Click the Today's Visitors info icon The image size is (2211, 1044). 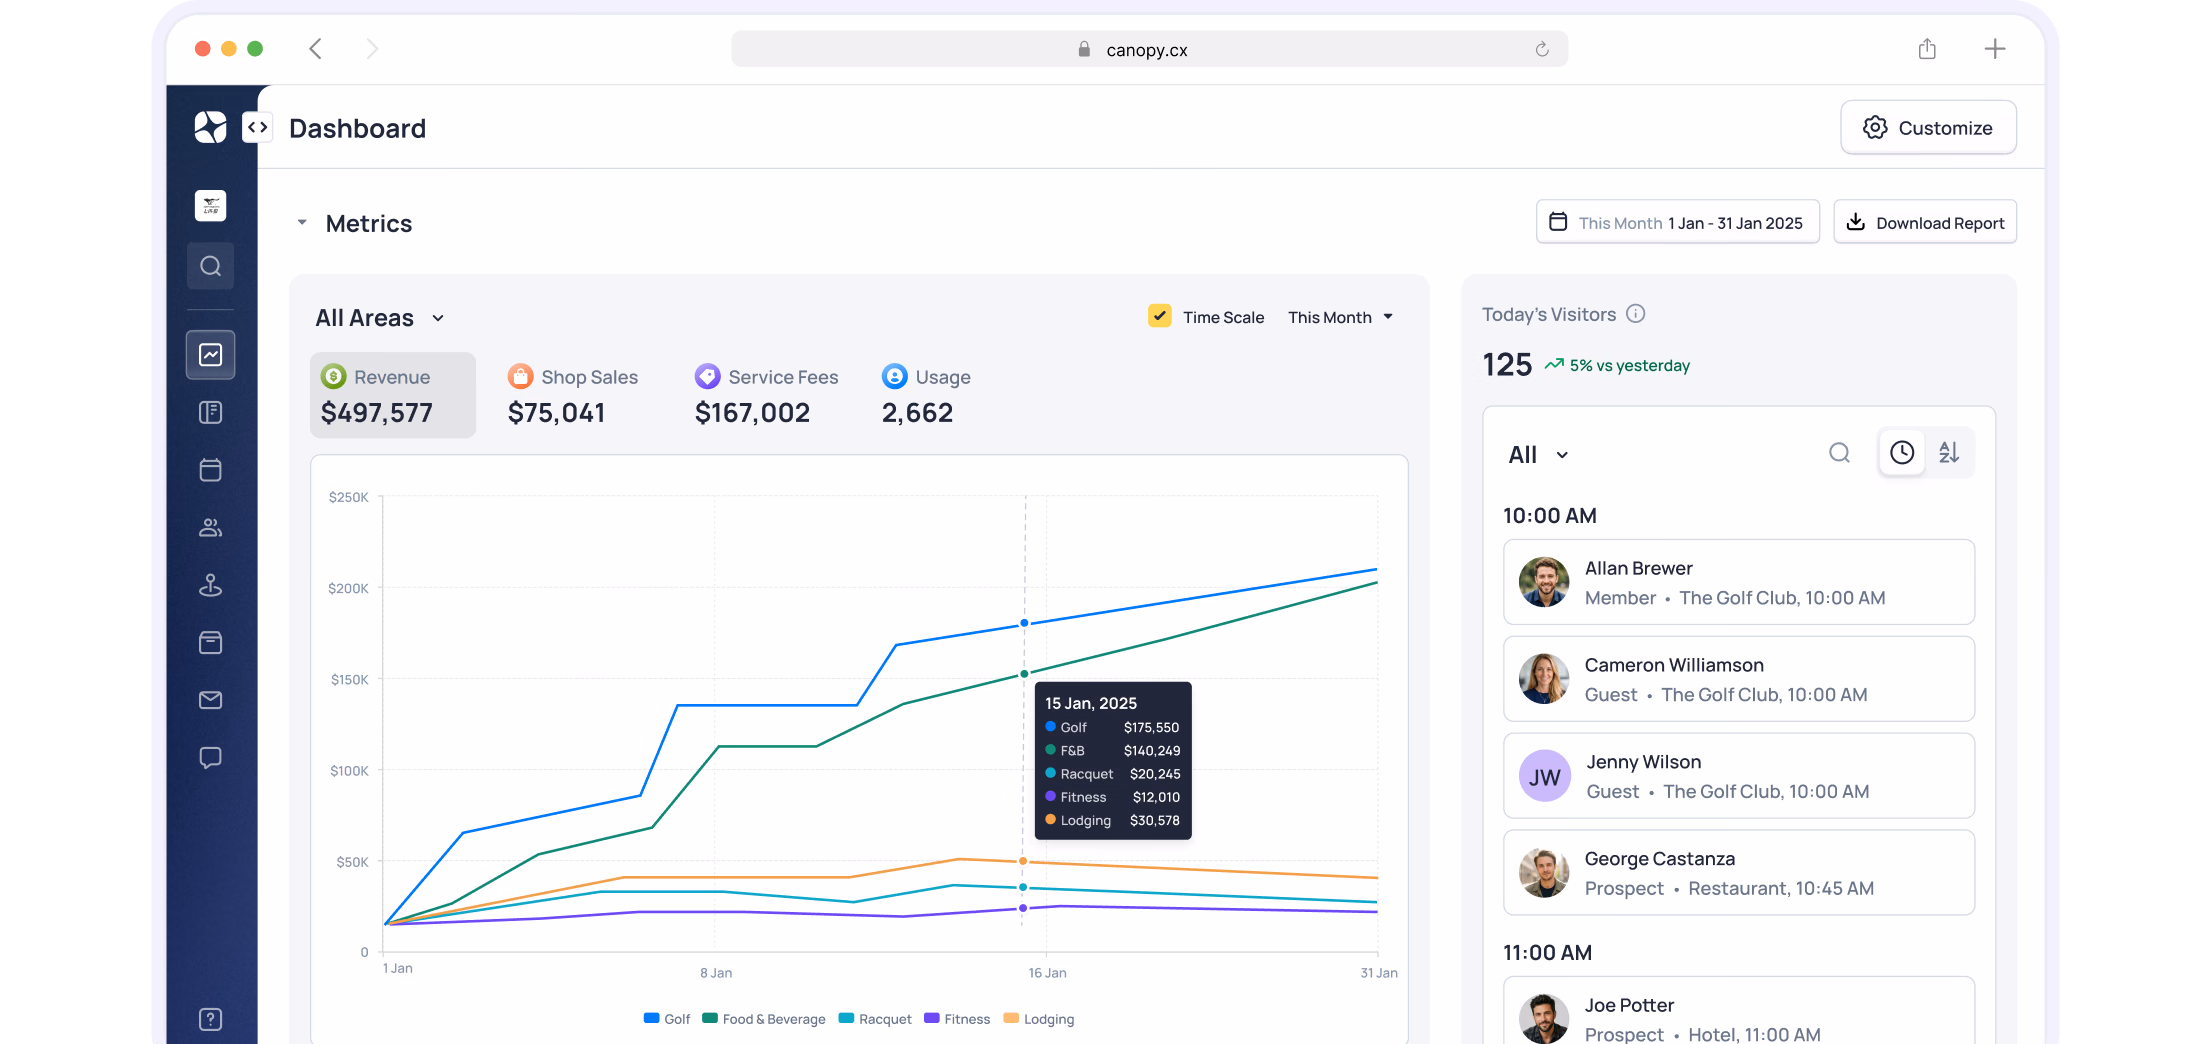1636,314
